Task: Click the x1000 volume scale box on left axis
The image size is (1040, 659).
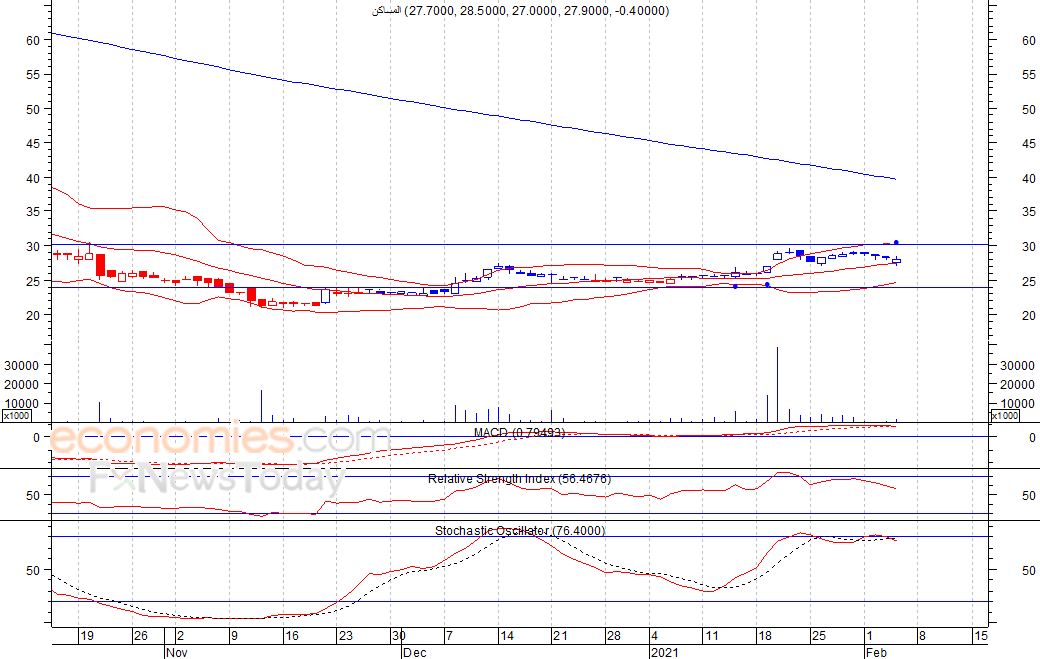Action: [x=17, y=416]
